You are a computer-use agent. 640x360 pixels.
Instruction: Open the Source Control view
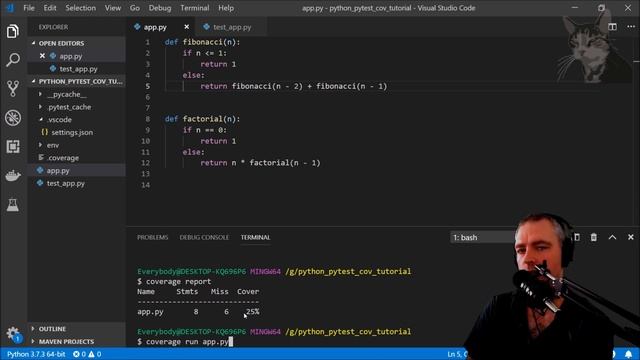coord(13,89)
